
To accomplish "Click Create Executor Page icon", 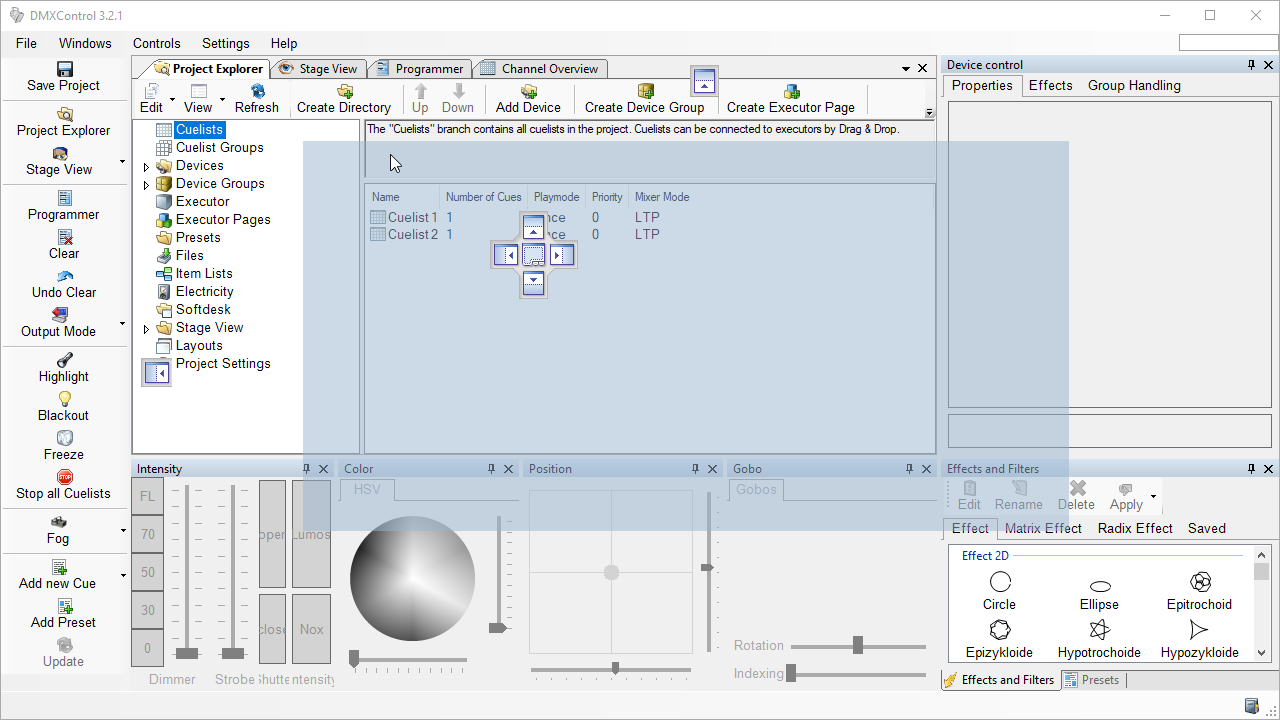I will pos(791,91).
